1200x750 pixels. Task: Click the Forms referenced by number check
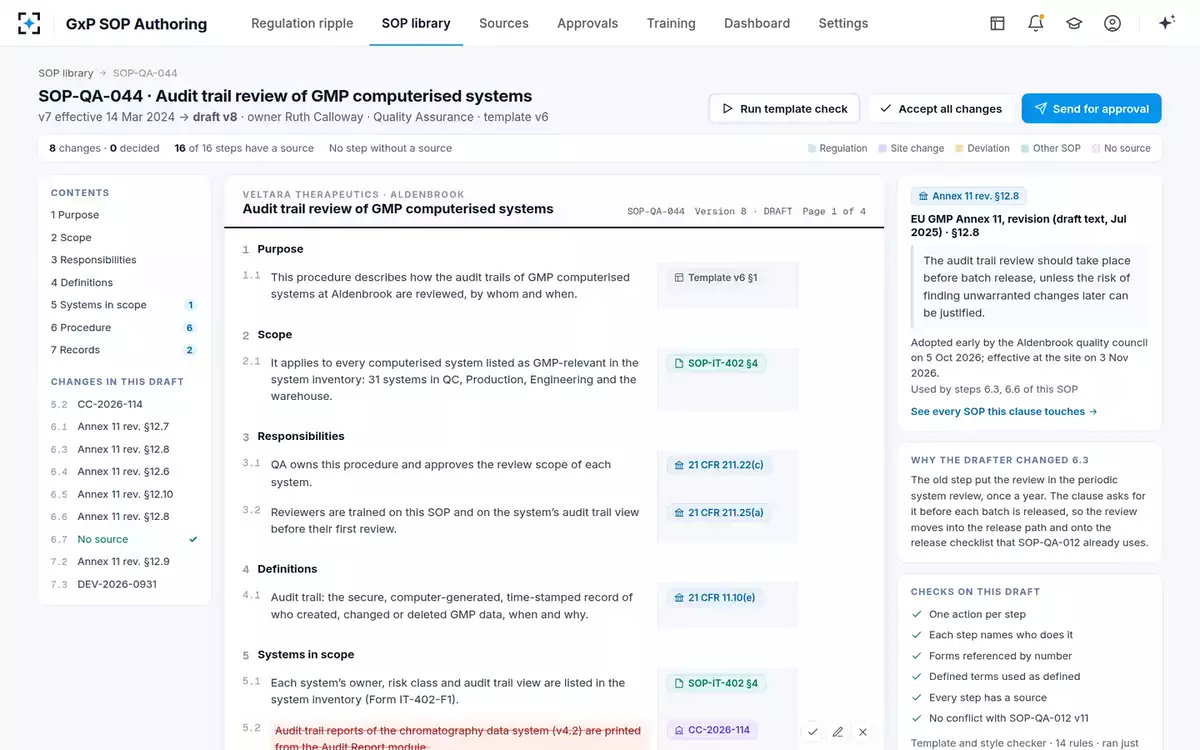pyautogui.click(x=991, y=656)
